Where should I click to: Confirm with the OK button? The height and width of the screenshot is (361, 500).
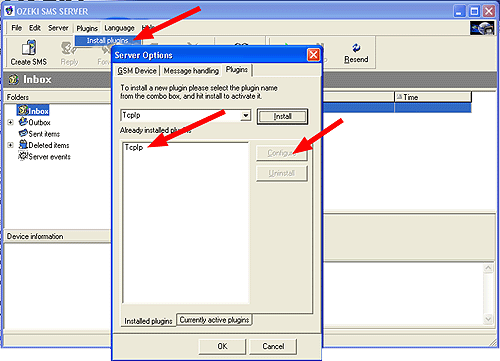click(x=222, y=346)
